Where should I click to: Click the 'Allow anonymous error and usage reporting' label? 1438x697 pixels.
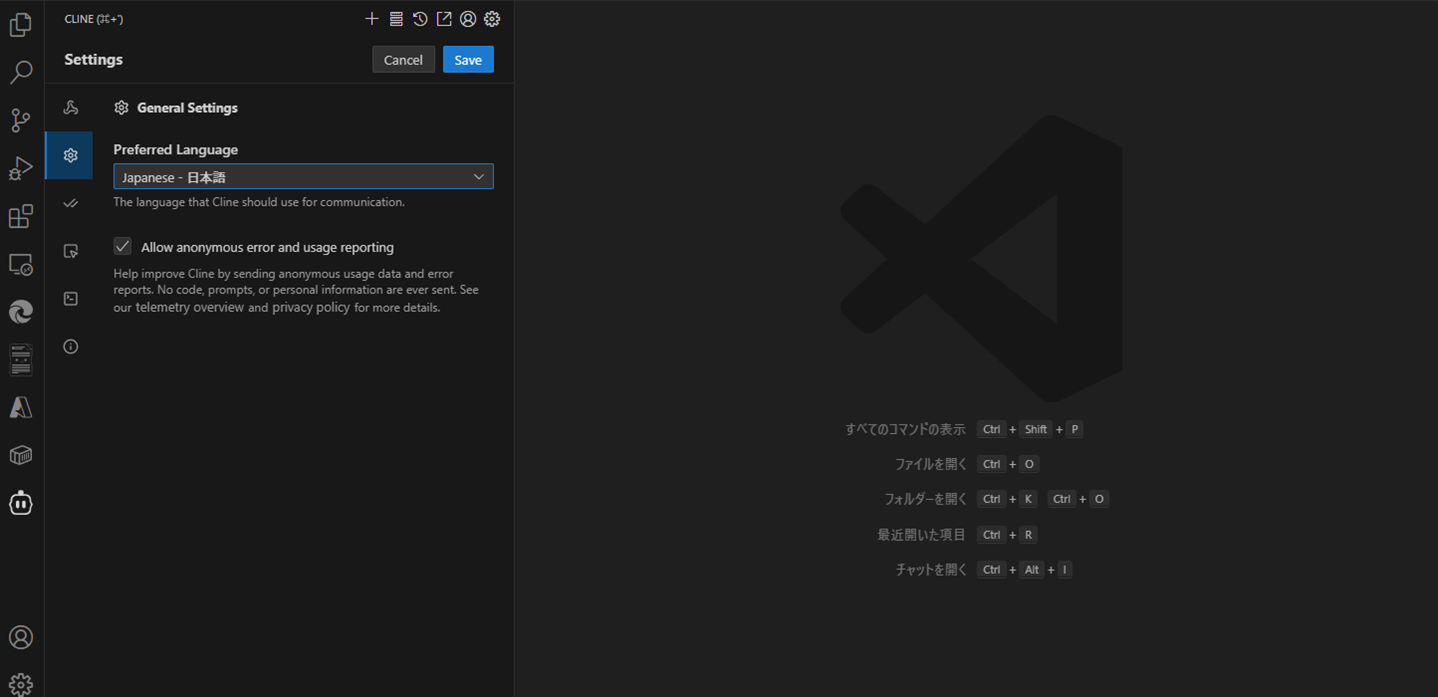pyautogui.click(x=267, y=247)
